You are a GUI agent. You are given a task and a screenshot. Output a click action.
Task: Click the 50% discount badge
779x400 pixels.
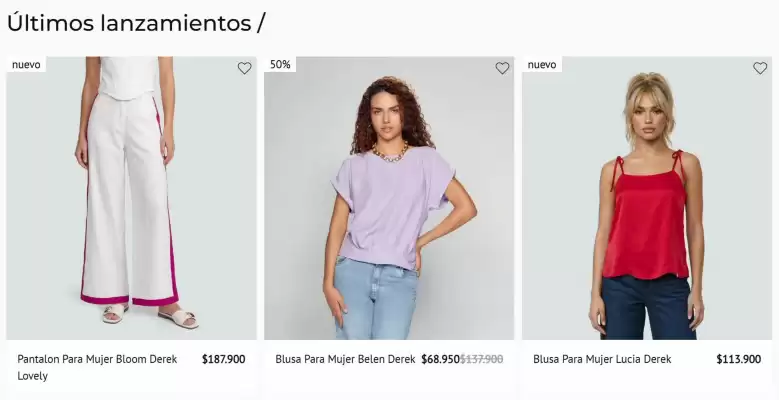[280, 65]
